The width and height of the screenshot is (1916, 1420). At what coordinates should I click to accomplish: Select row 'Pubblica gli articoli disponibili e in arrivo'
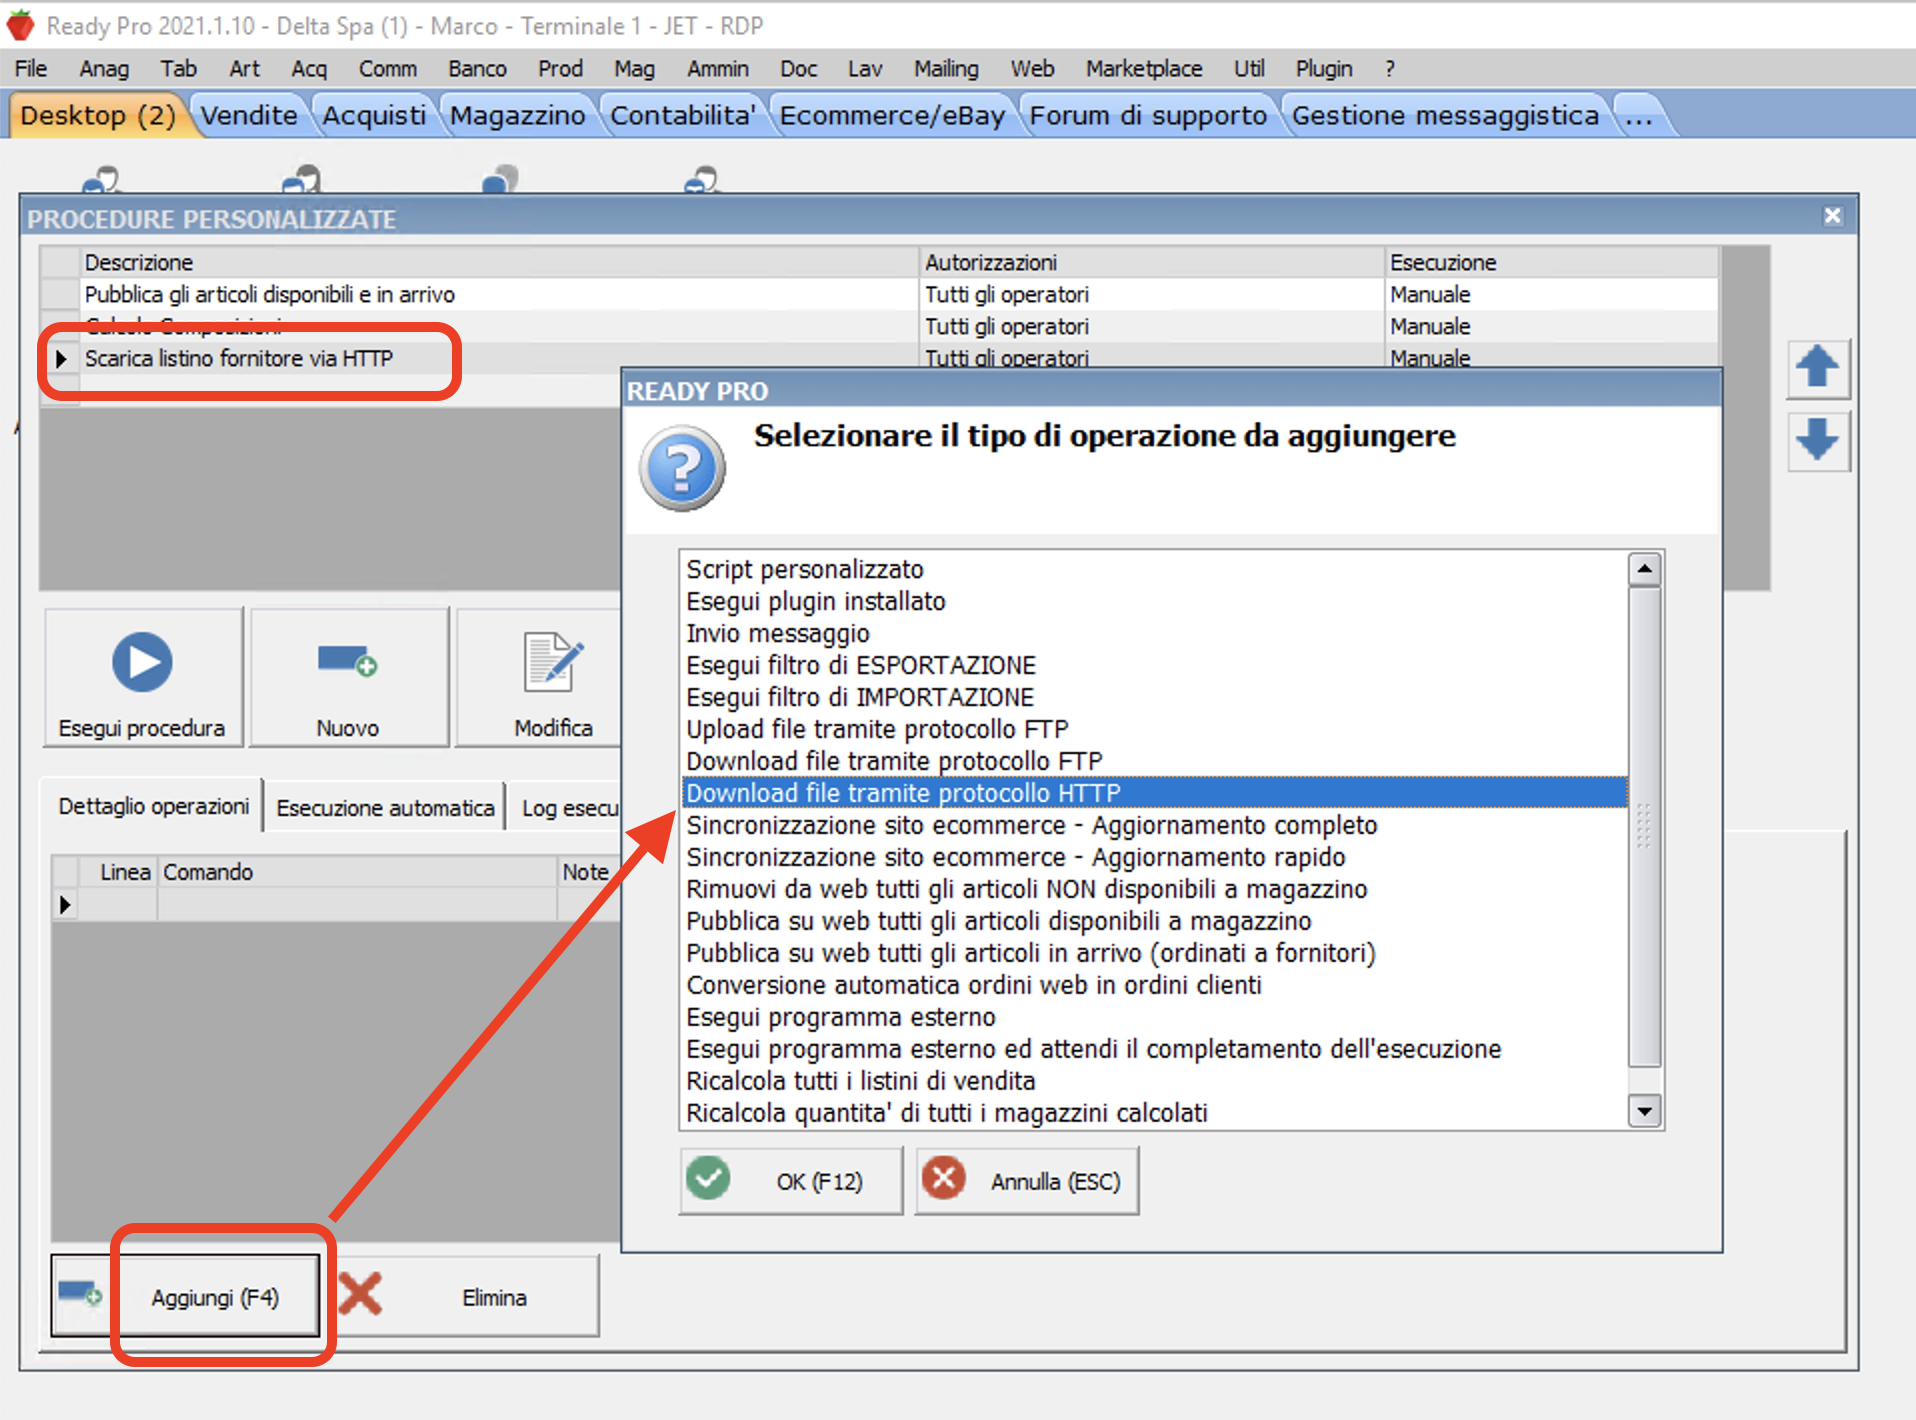tap(879, 294)
